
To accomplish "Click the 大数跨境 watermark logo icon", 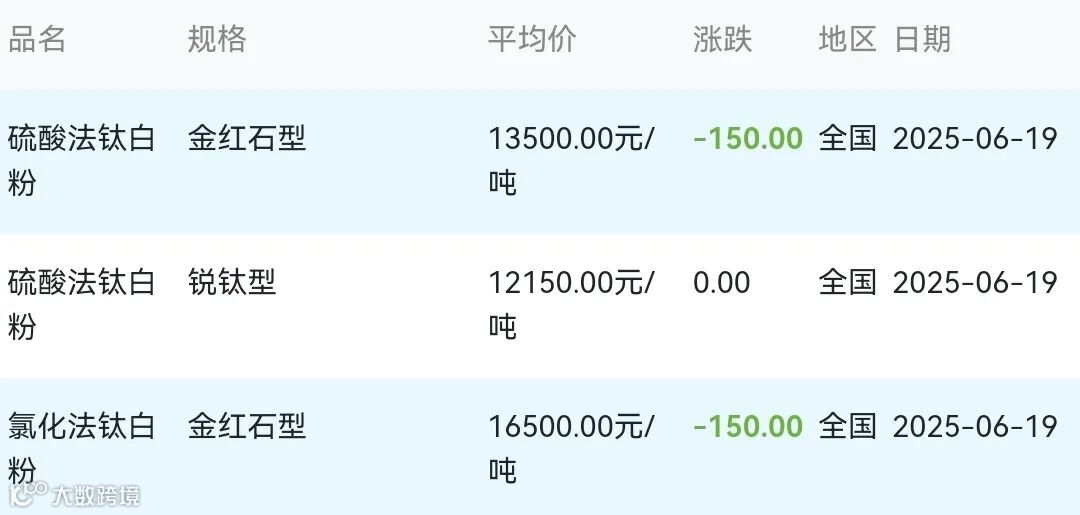I will pos(28,494).
